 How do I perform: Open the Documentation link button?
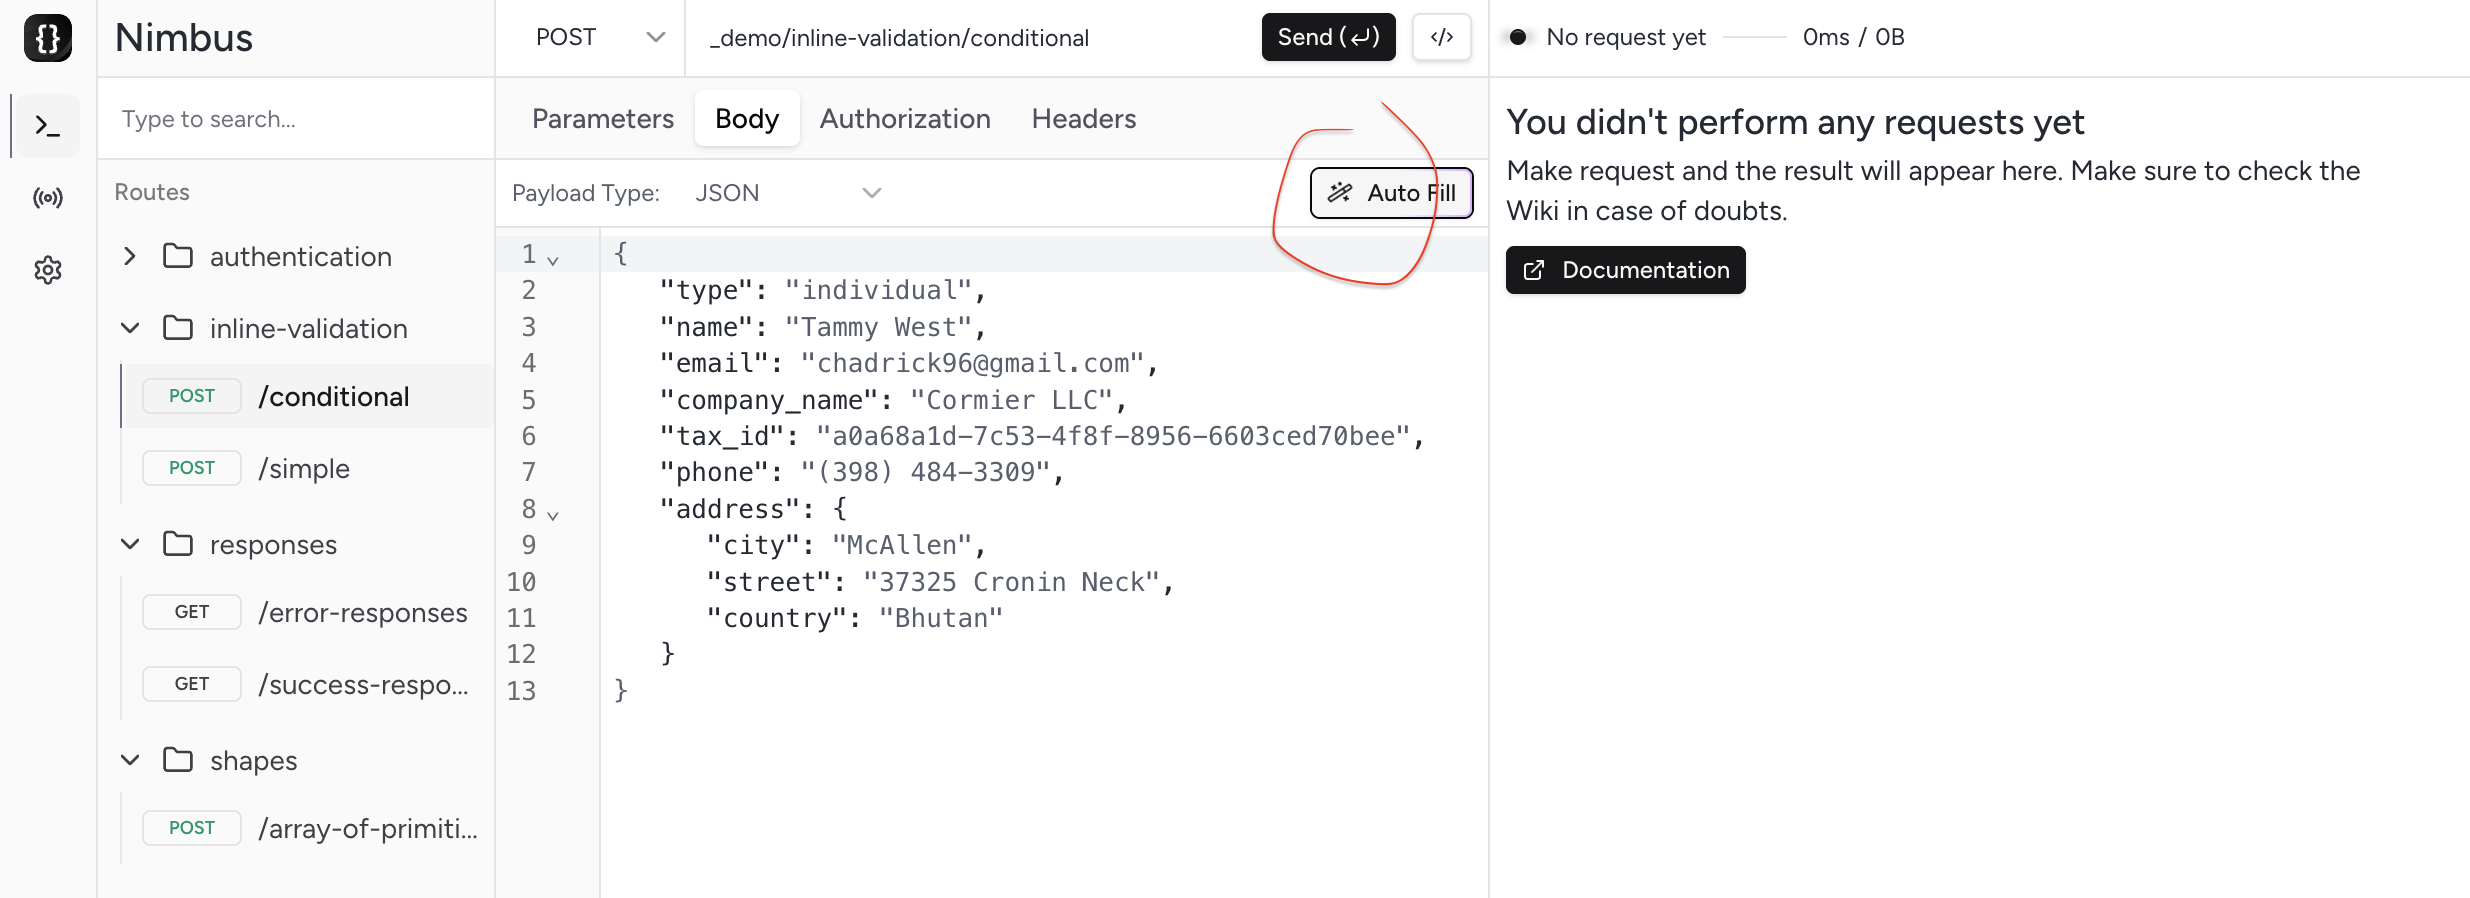1625,270
